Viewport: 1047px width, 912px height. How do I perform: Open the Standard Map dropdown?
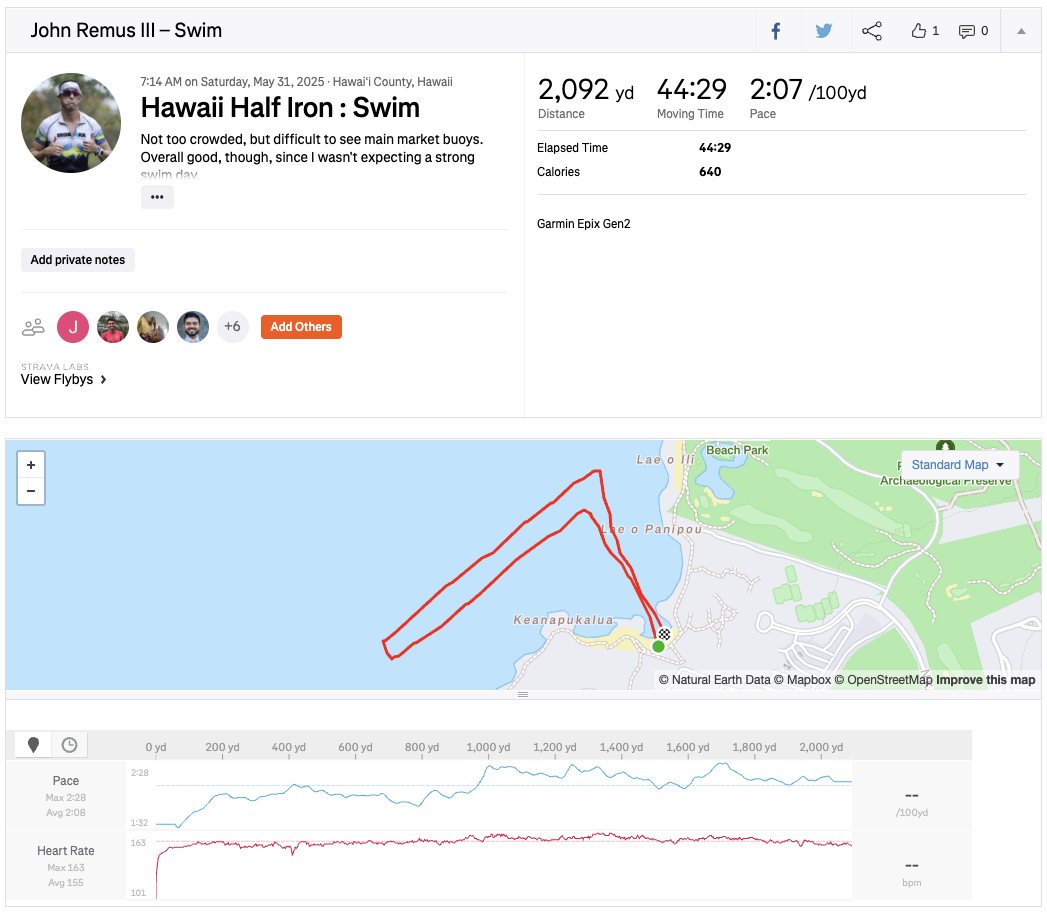(x=958, y=465)
